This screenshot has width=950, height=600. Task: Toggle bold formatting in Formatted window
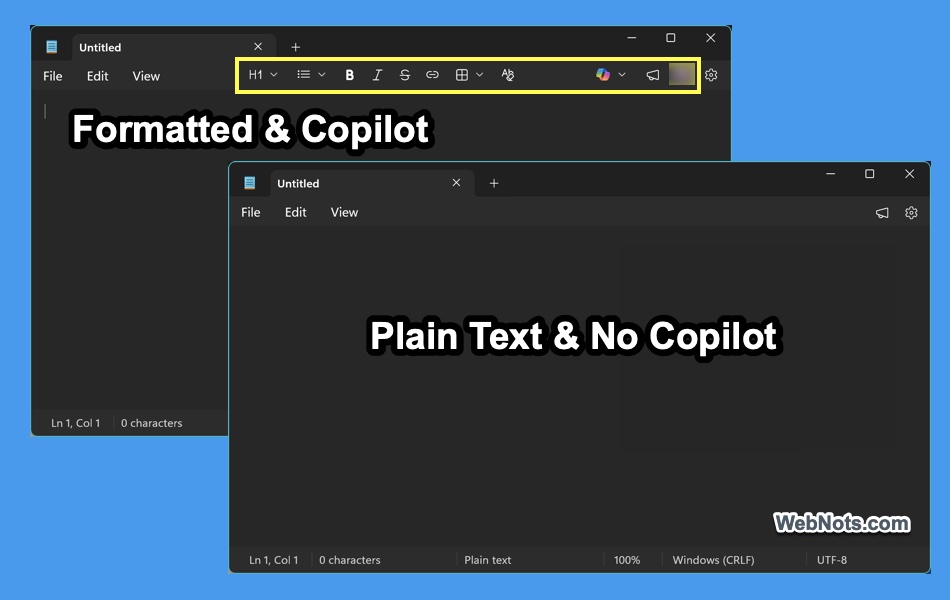[x=349, y=75]
